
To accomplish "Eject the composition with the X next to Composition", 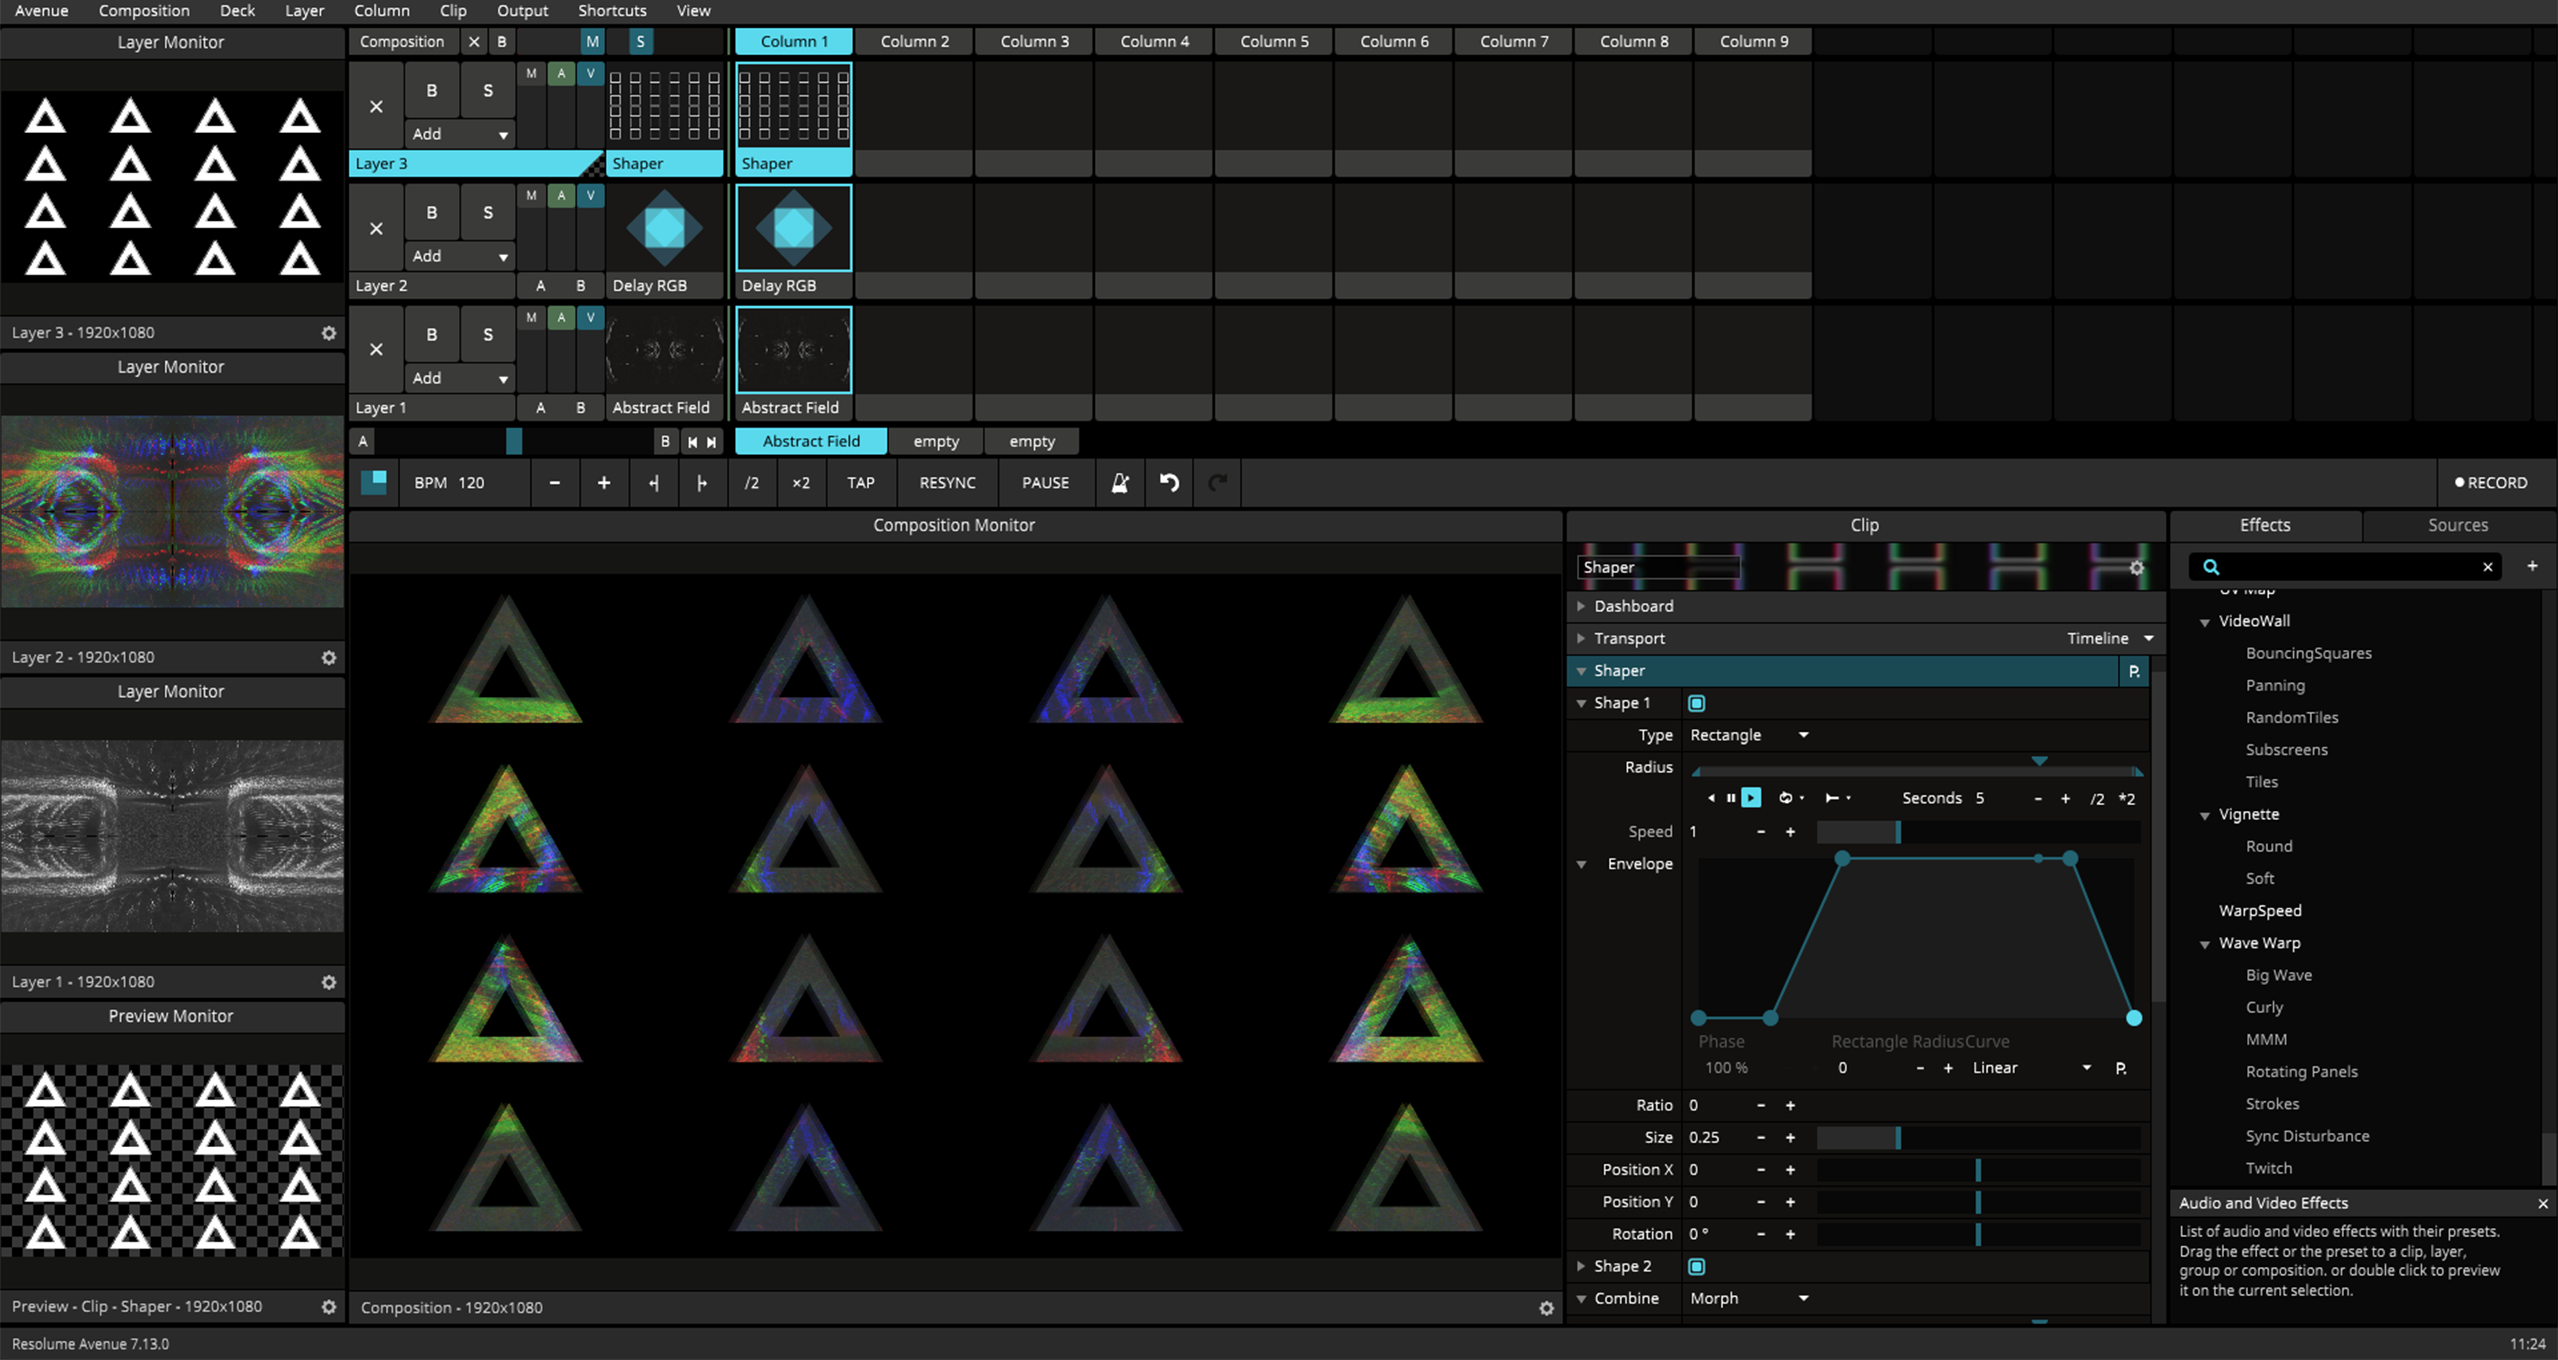I will [474, 42].
